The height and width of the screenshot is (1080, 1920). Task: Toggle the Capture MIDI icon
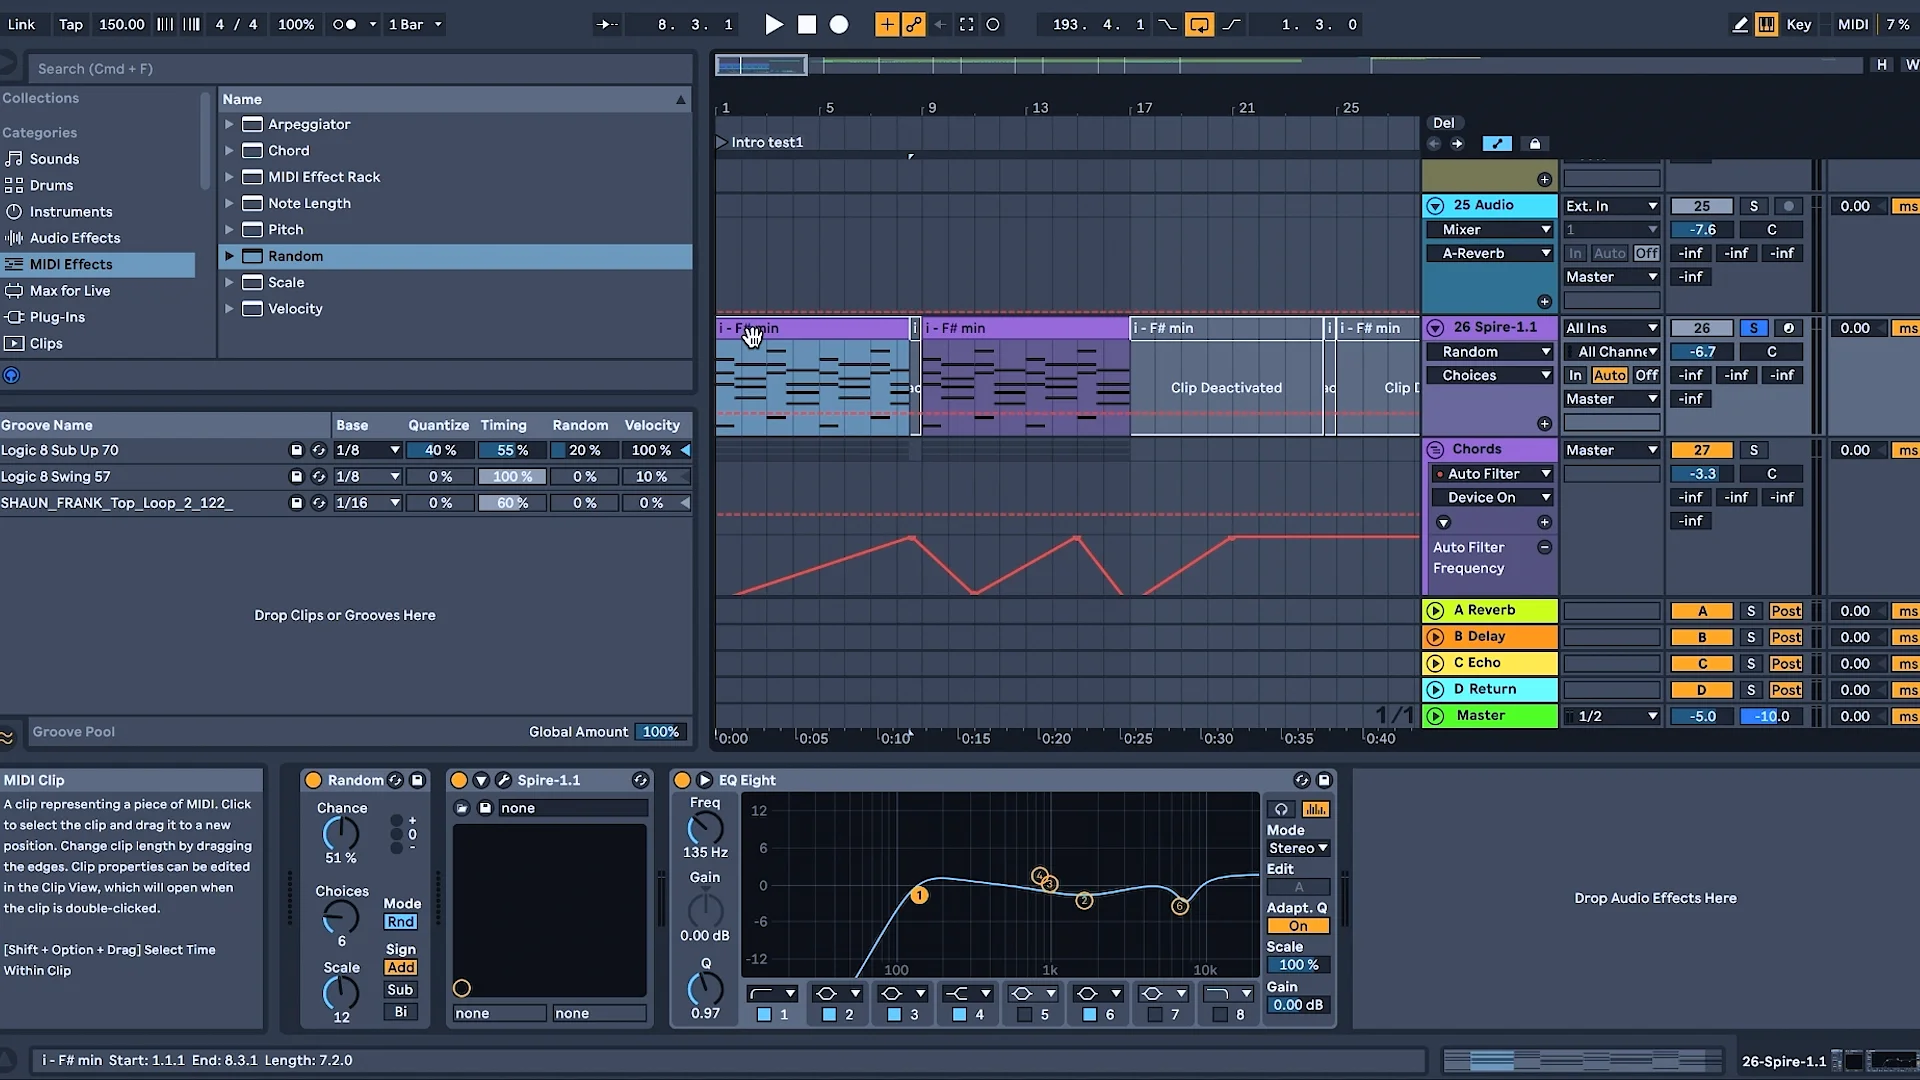click(x=966, y=25)
